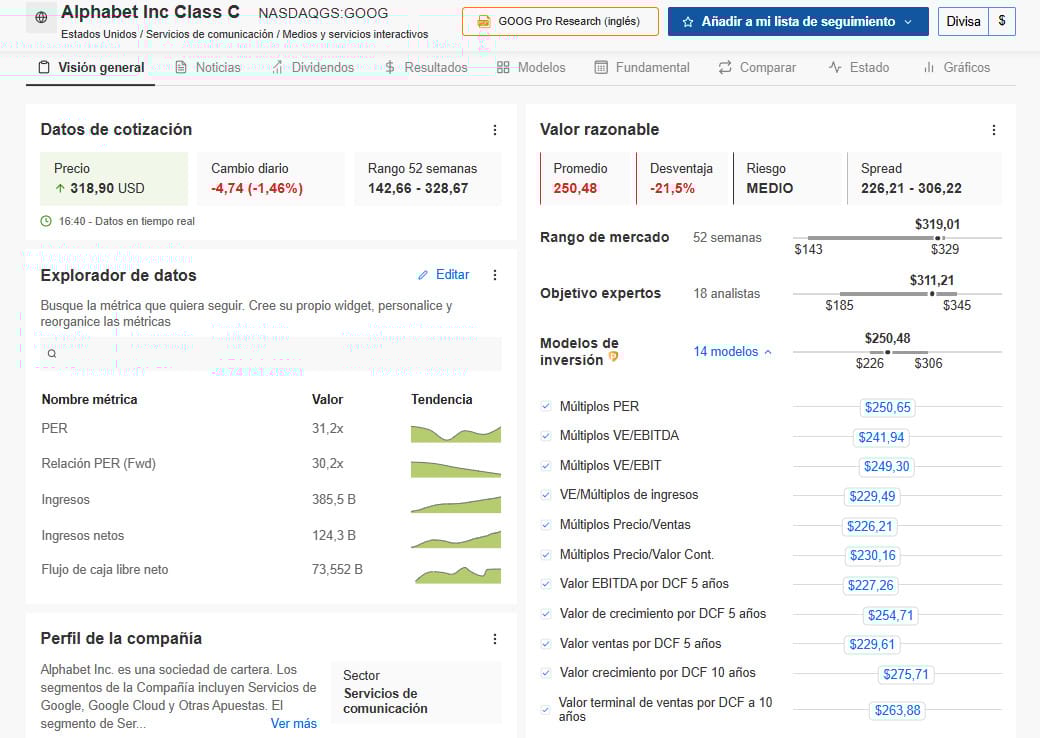Click the globe icon beside Alphabet Inc
Image resolution: width=1040 pixels, height=738 pixels.
[x=41, y=17]
